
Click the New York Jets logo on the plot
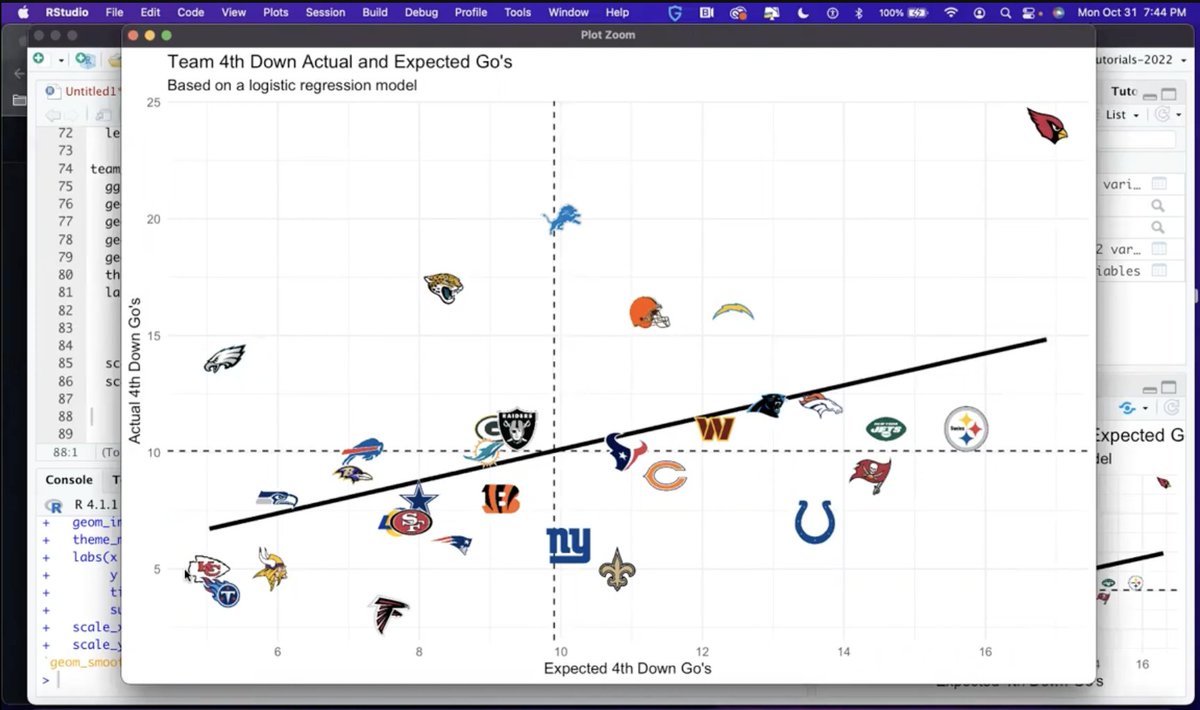point(886,429)
